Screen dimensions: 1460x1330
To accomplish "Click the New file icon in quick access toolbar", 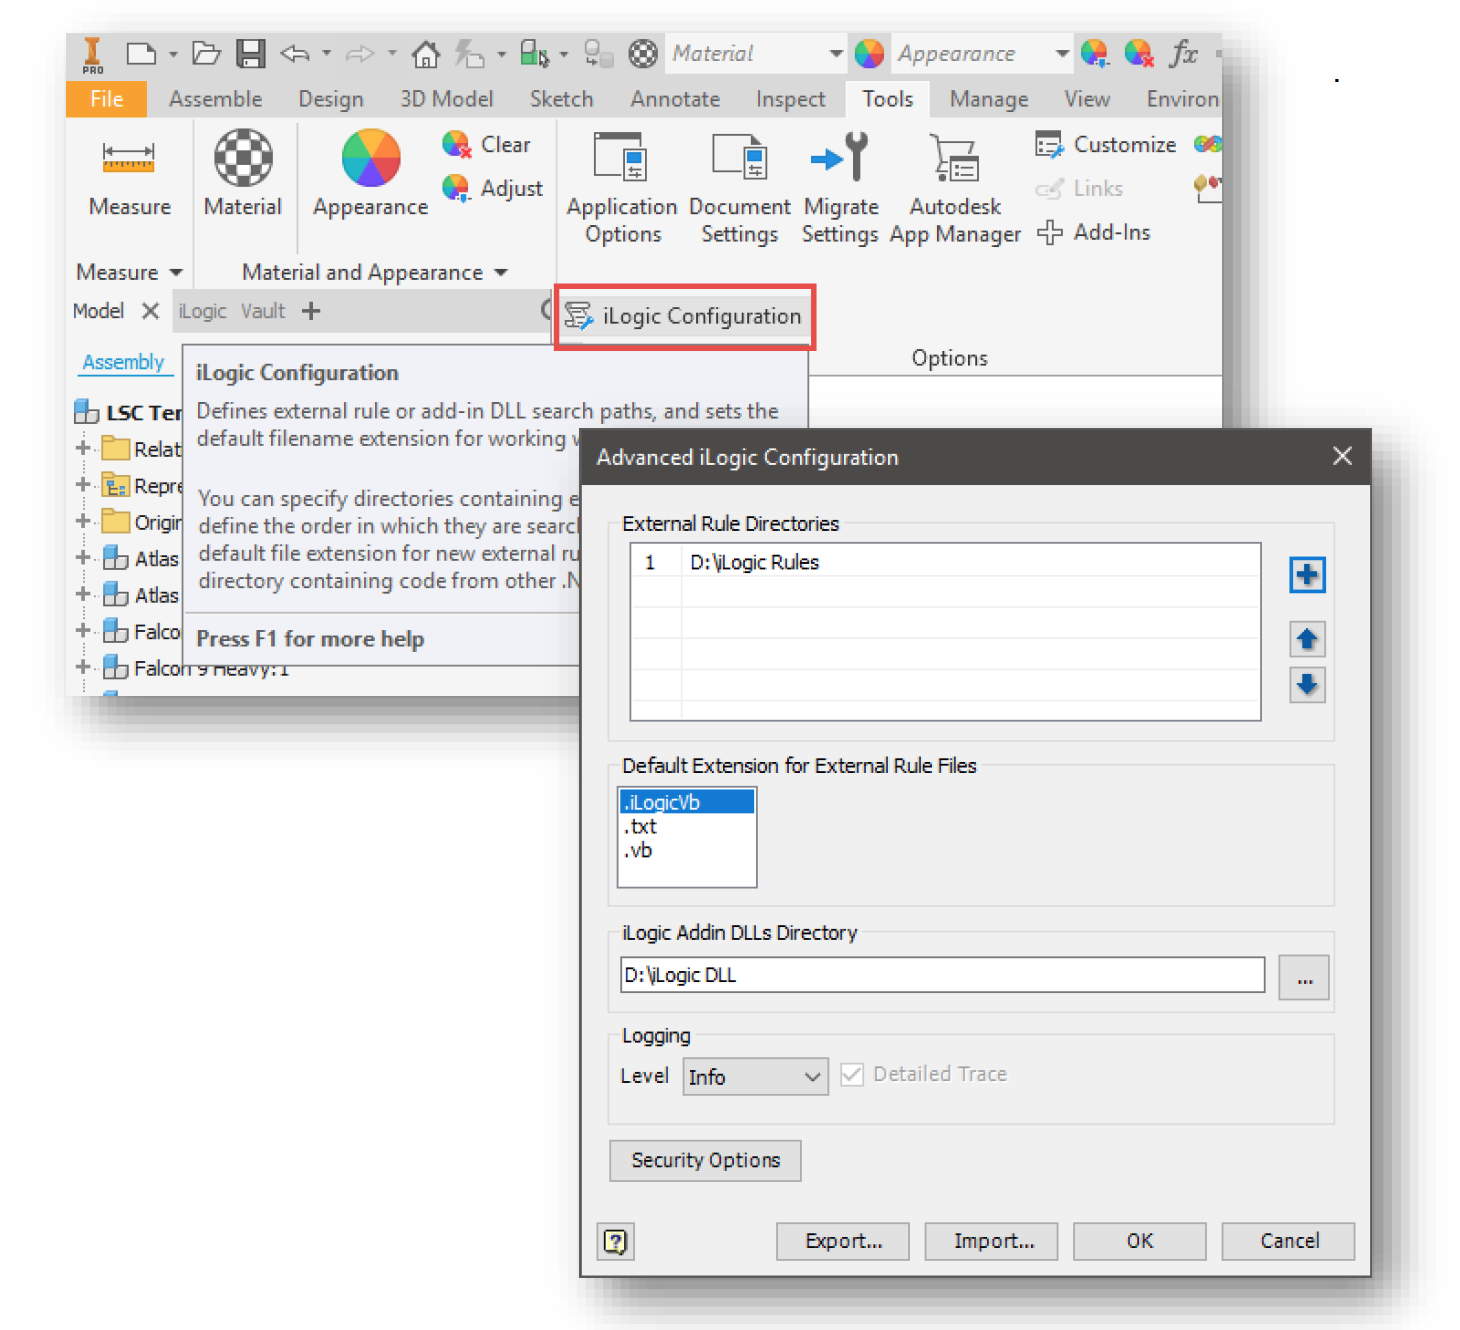I will coord(141,53).
